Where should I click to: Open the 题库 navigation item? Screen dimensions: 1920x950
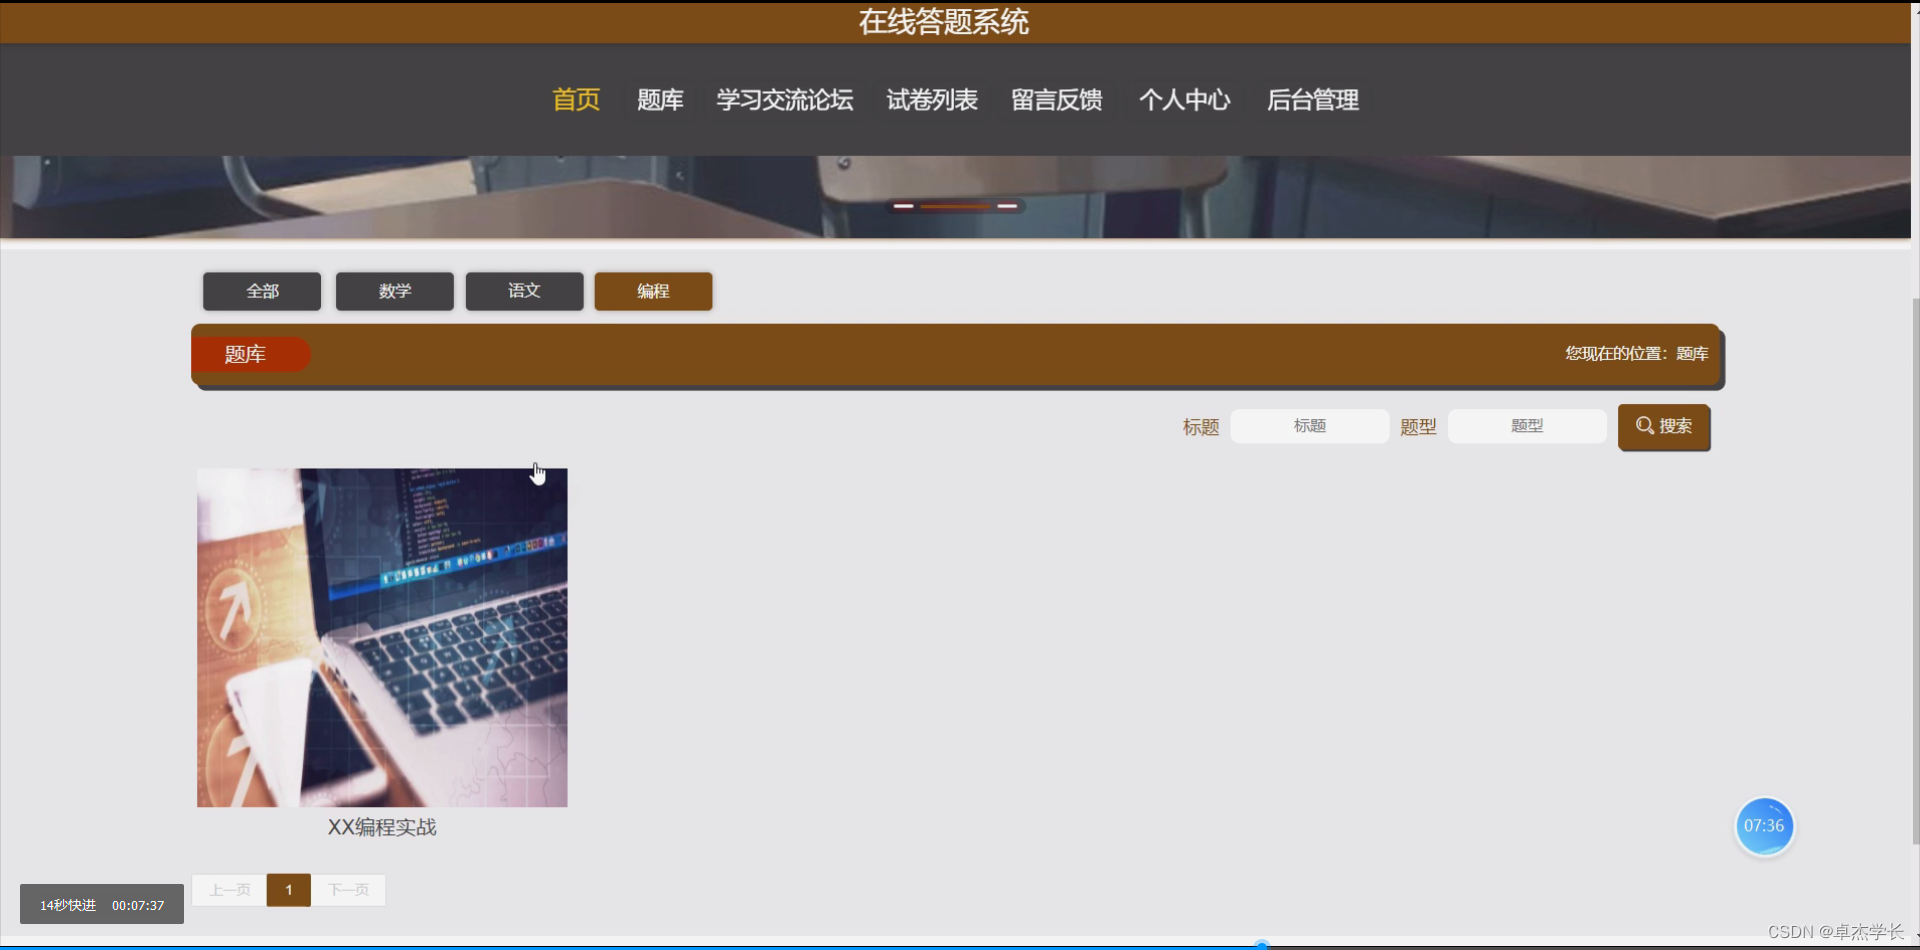pyautogui.click(x=660, y=100)
